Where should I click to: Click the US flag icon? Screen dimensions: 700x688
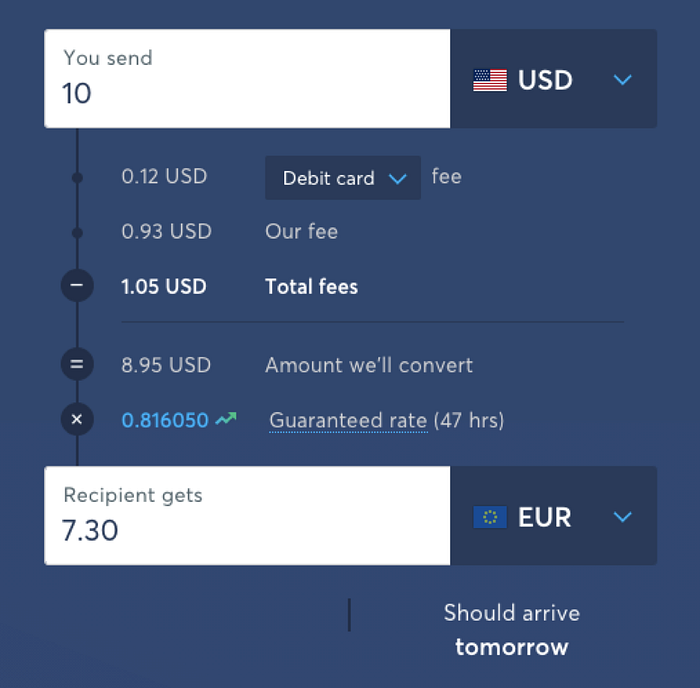pyautogui.click(x=490, y=80)
